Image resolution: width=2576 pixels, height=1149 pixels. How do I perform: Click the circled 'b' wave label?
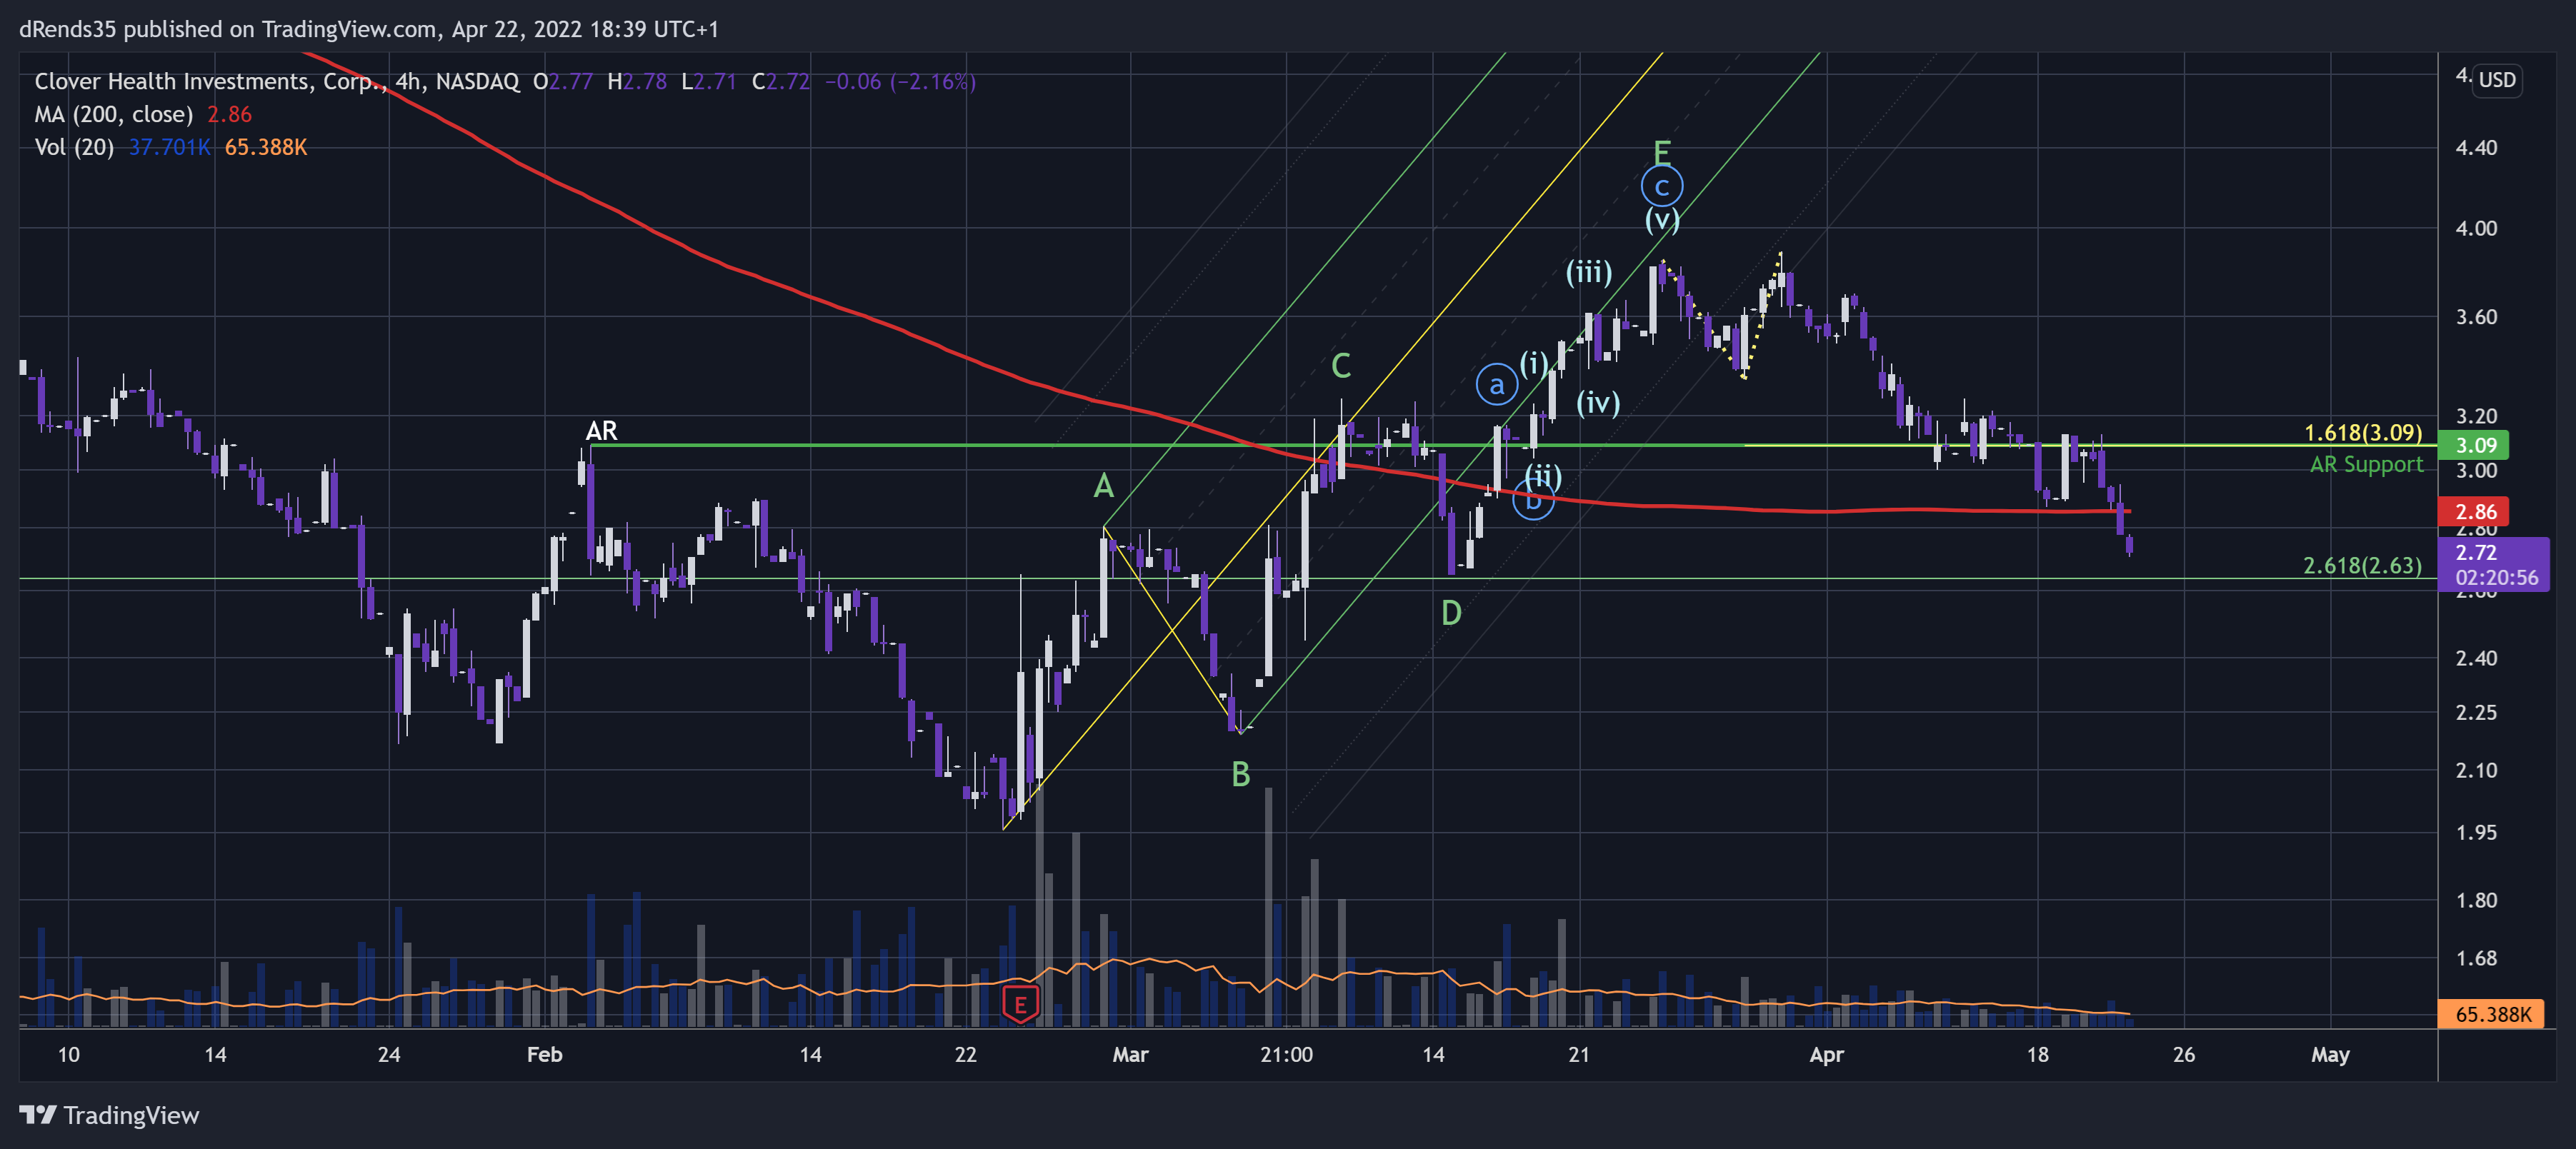point(1533,500)
